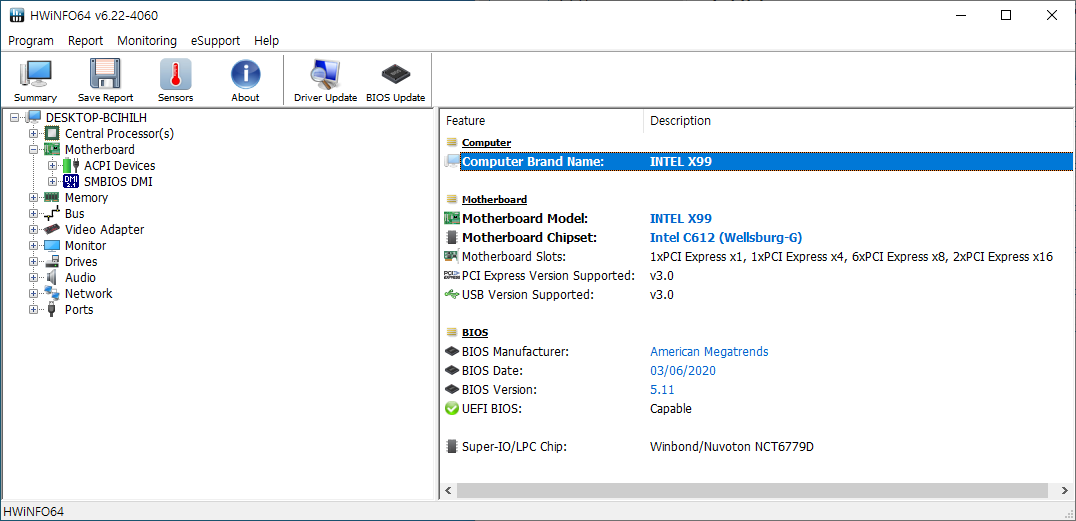Click the Motherboard tree icon
The height and width of the screenshot is (521, 1076).
51,149
